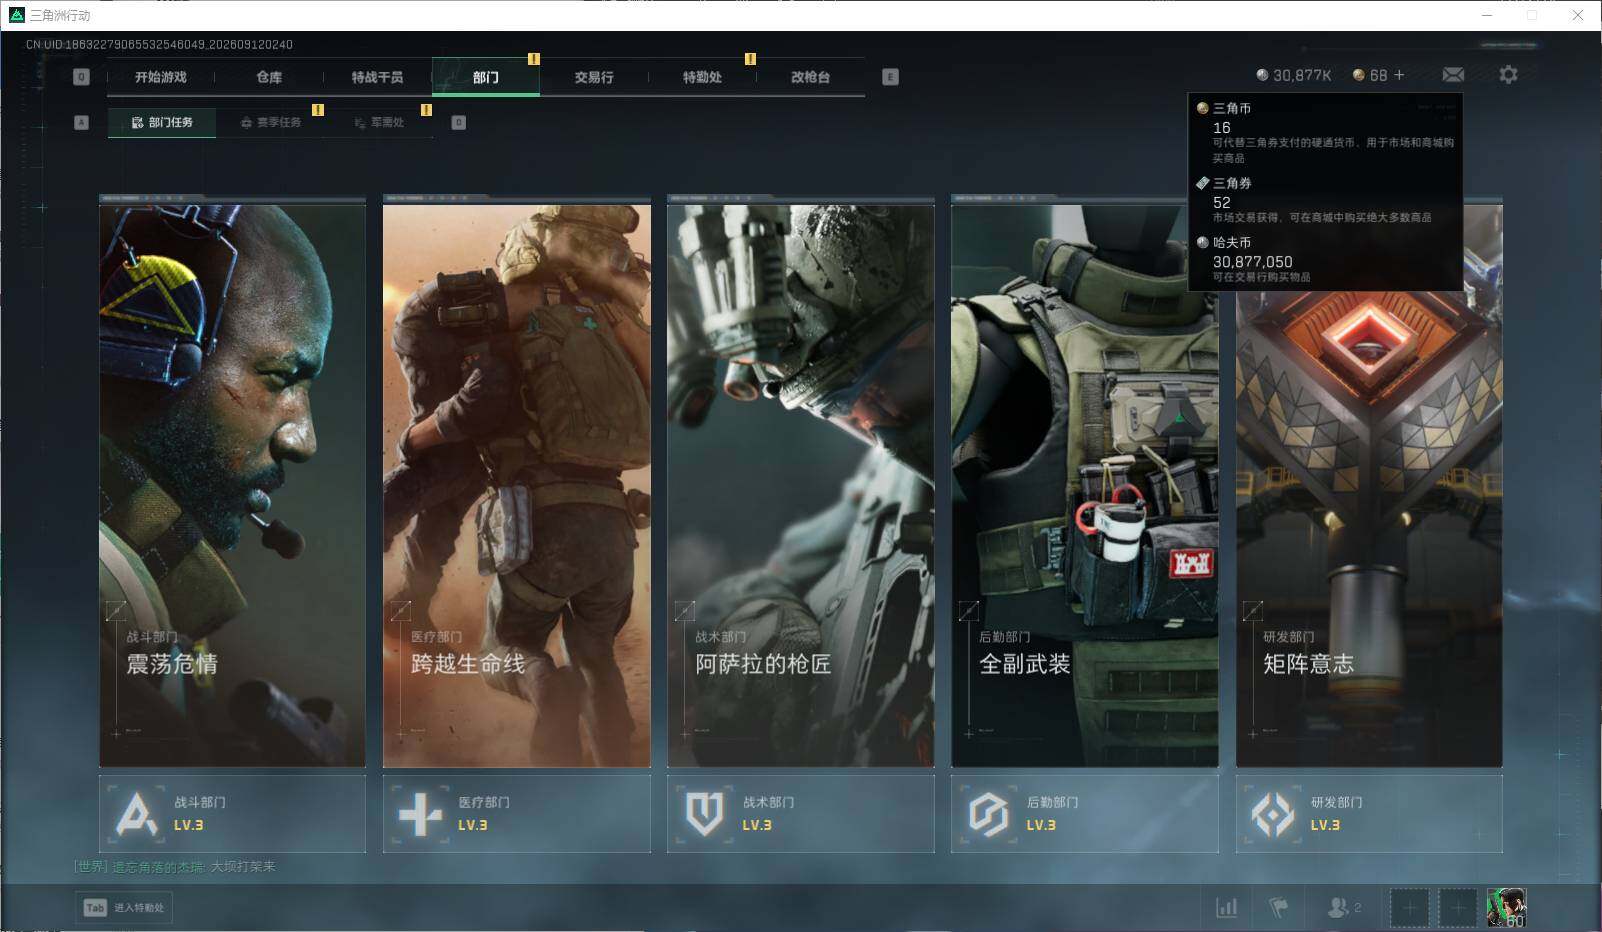Switch to the 特勤处 tab
Viewport: 1602px width, 932px height.
(702, 77)
